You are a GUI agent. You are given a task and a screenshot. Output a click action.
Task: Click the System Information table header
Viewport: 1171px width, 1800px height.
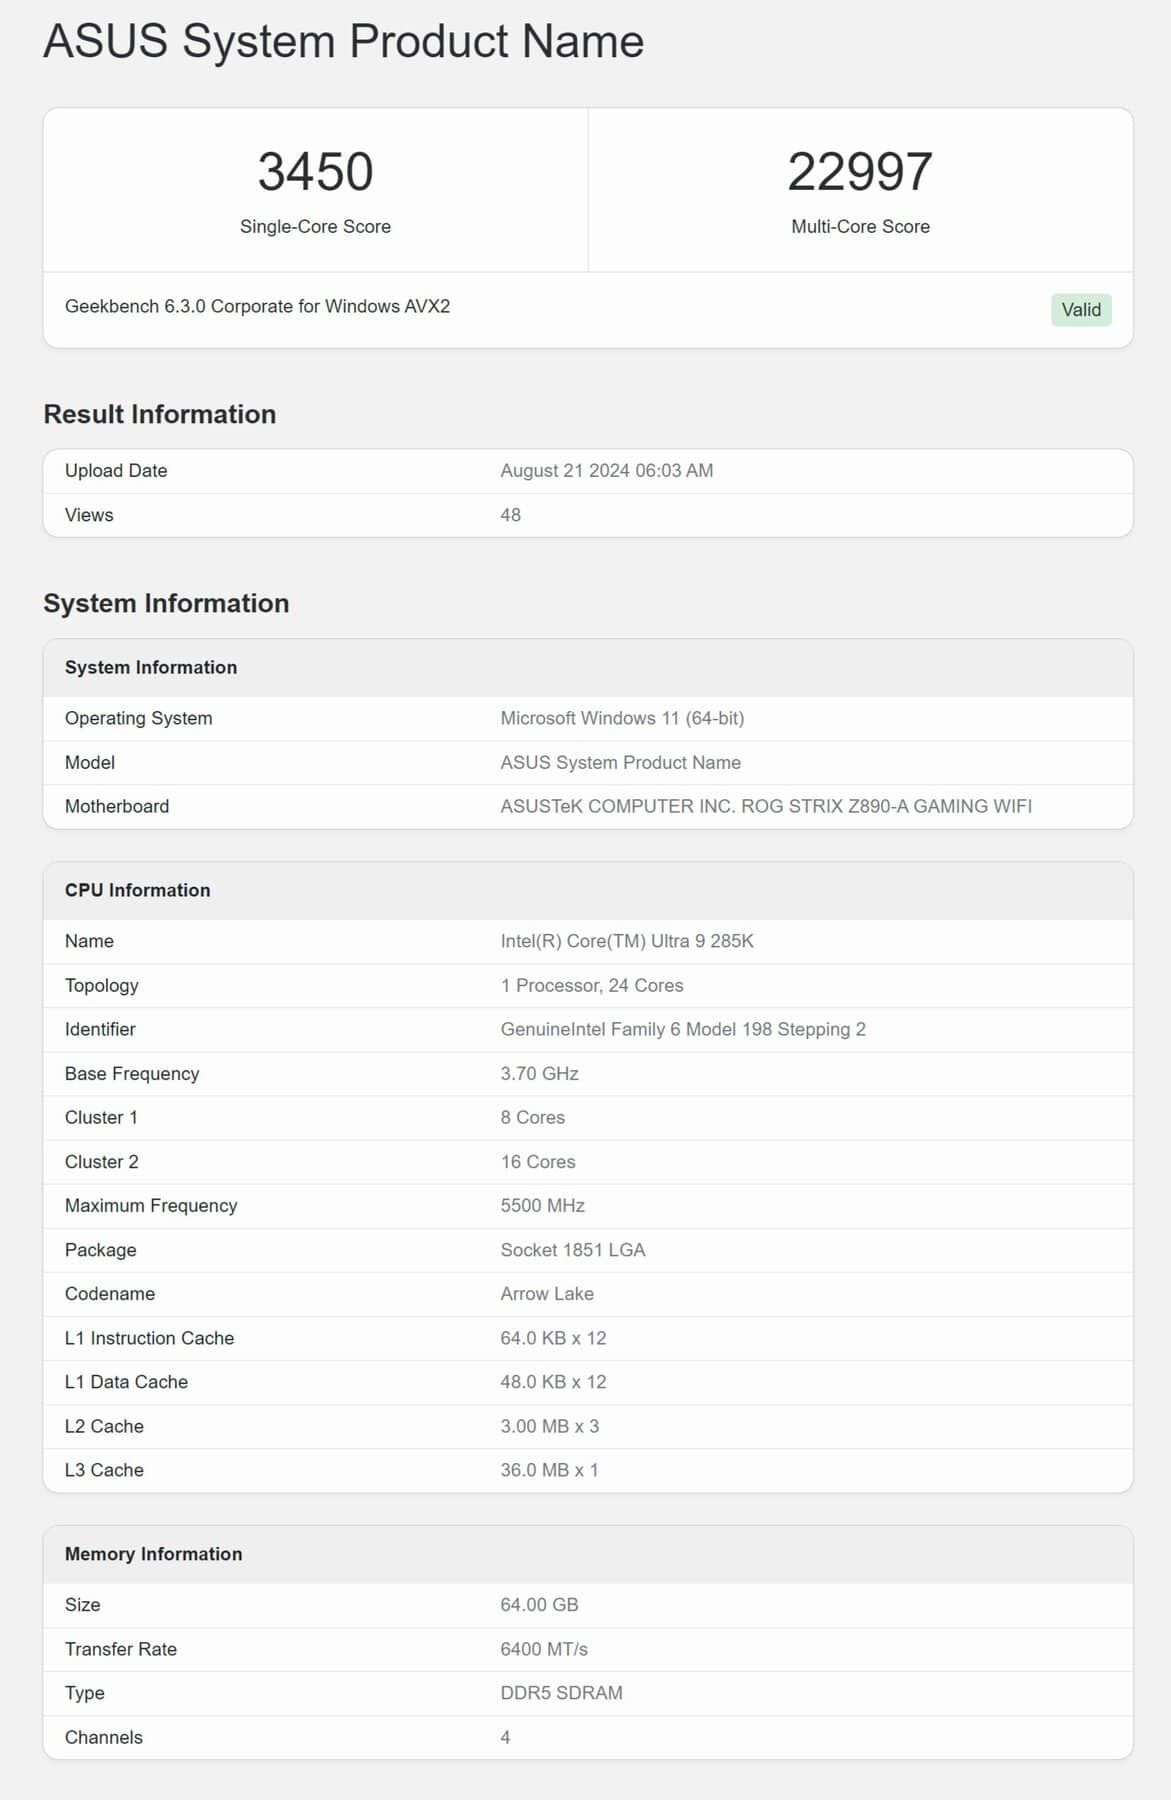(x=151, y=667)
